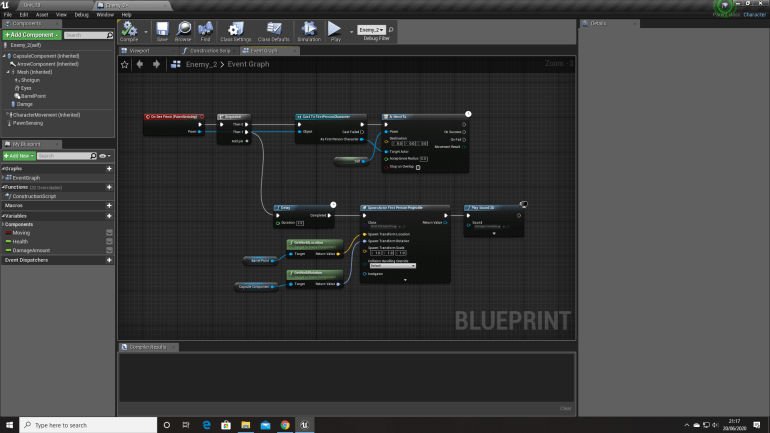770x433 pixels.
Task: Click the My Blueprint search field
Action: 64,156
